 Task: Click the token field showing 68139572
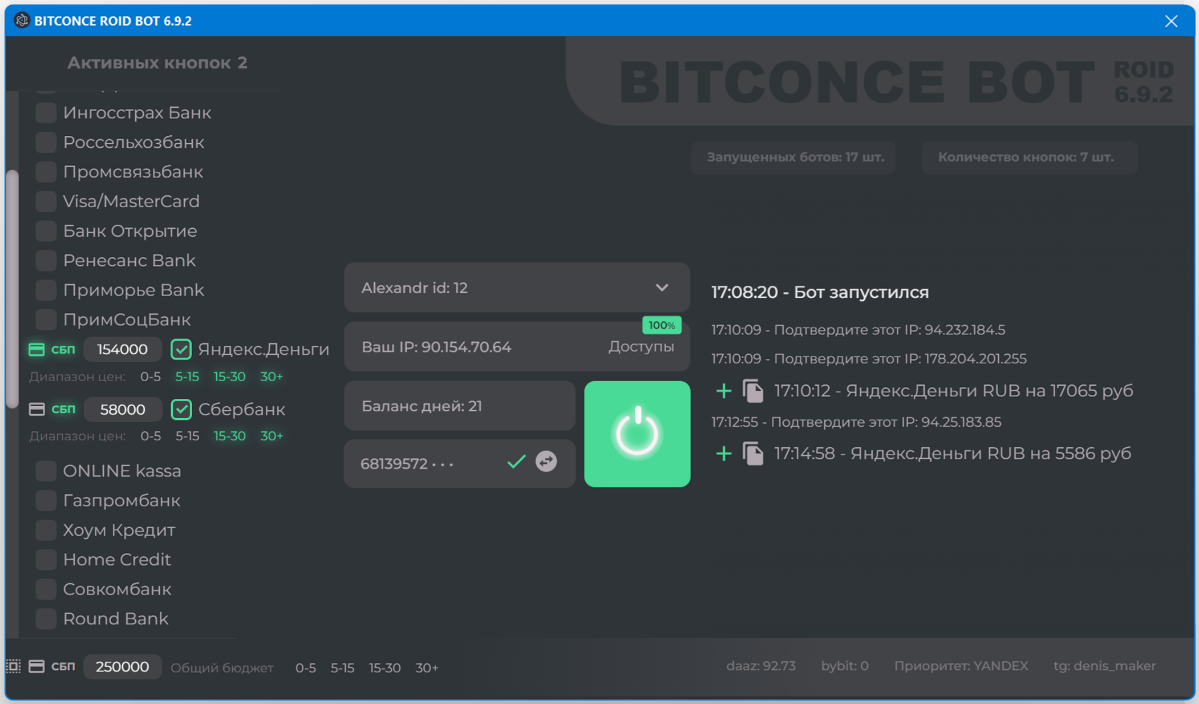click(x=460, y=463)
